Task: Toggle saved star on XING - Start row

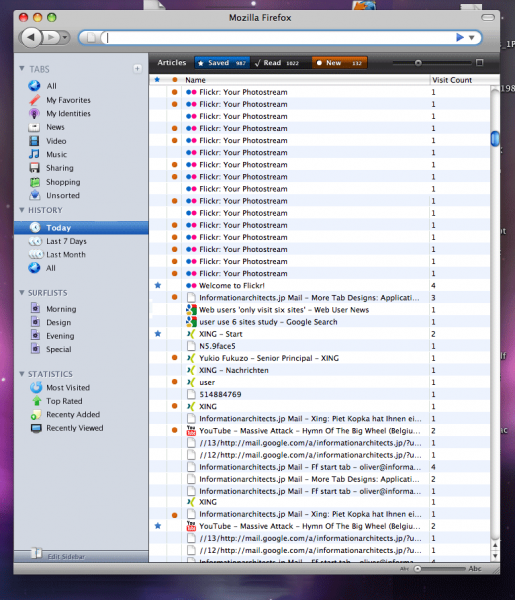Action: pyautogui.click(x=158, y=334)
